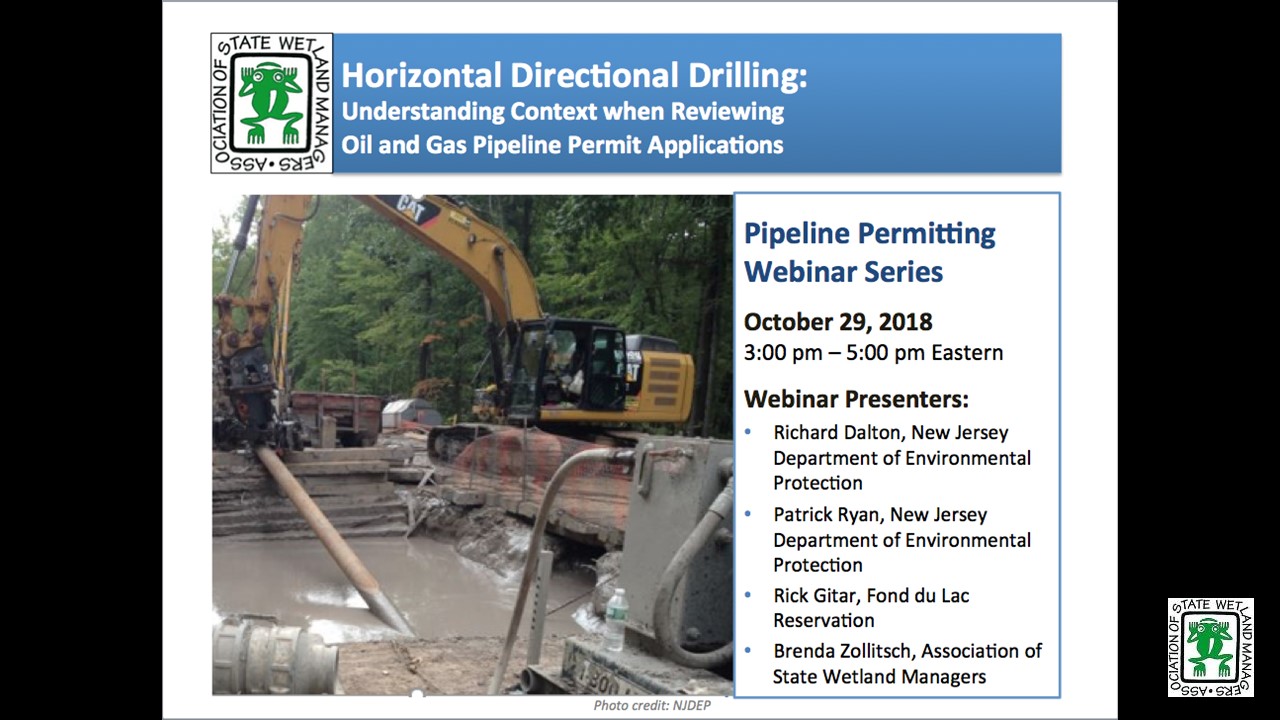The image size is (1280, 720).
Task: Select the 'Horizontal Directional Drilling:' title text
Action: (574, 76)
